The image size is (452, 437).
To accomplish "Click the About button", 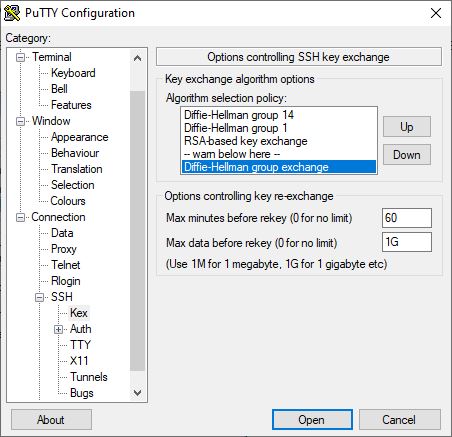I will tap(51, 420).
